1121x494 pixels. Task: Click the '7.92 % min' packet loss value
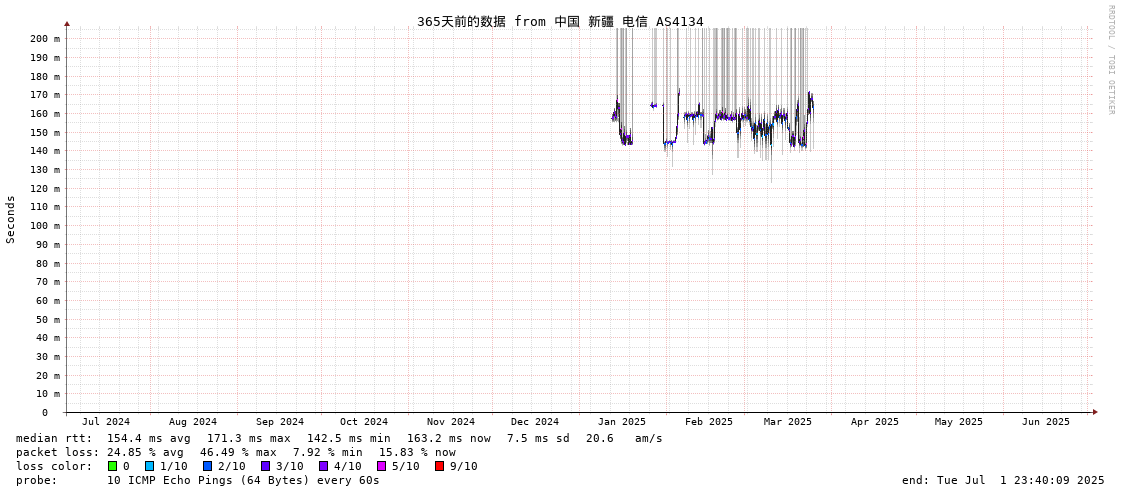[327, 453]
